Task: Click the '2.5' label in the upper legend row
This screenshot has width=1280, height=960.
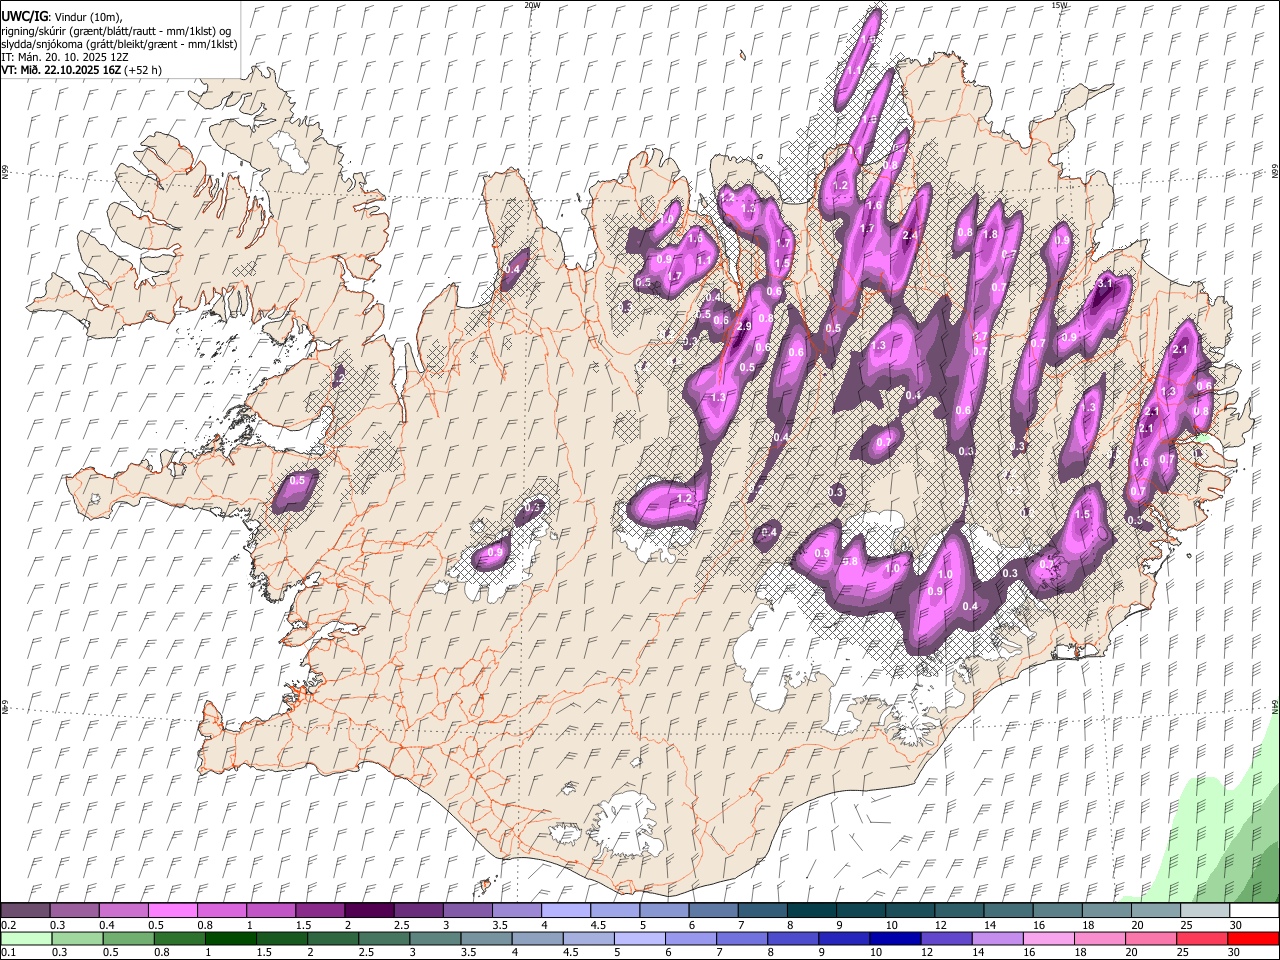Action: 402,925
